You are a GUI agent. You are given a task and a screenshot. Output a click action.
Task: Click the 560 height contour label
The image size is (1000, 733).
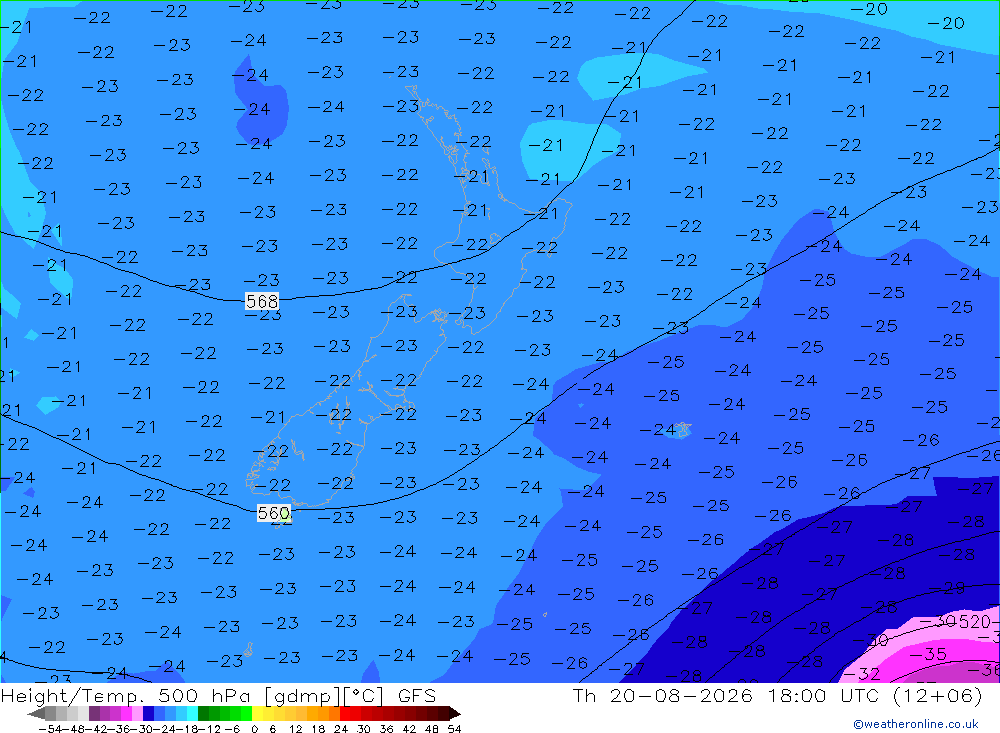[274, 513]
